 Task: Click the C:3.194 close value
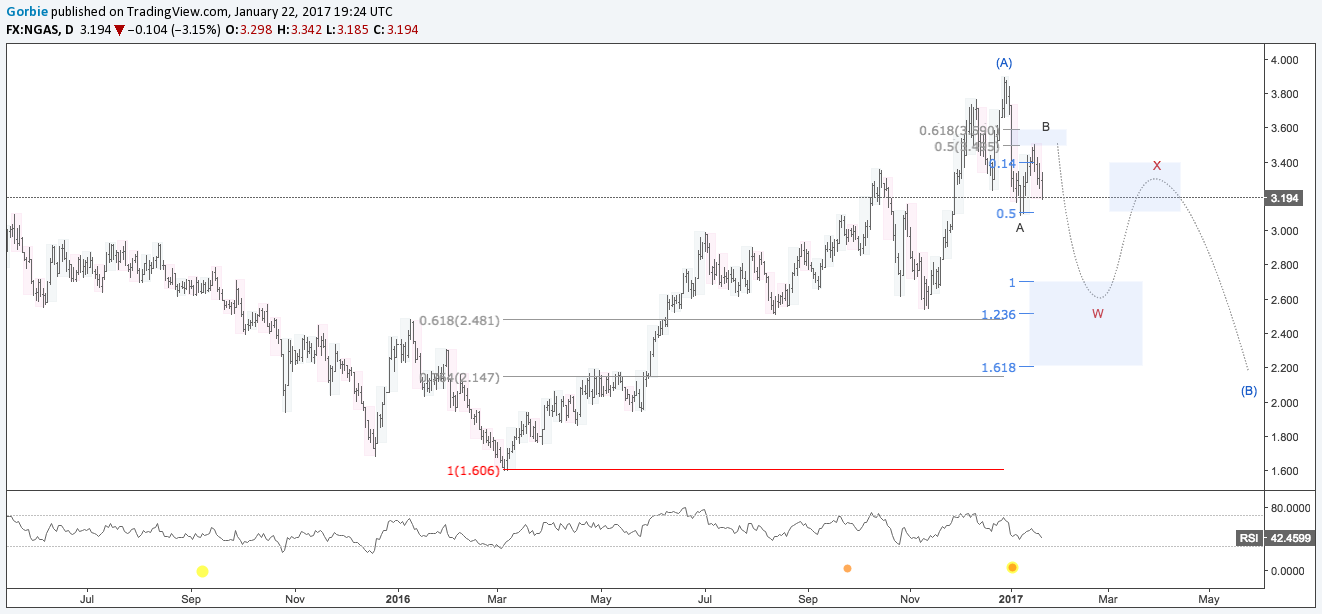coord(395,30)
